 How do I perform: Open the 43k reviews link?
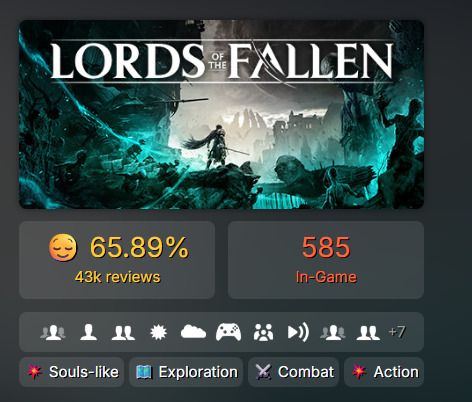[117, 277]
